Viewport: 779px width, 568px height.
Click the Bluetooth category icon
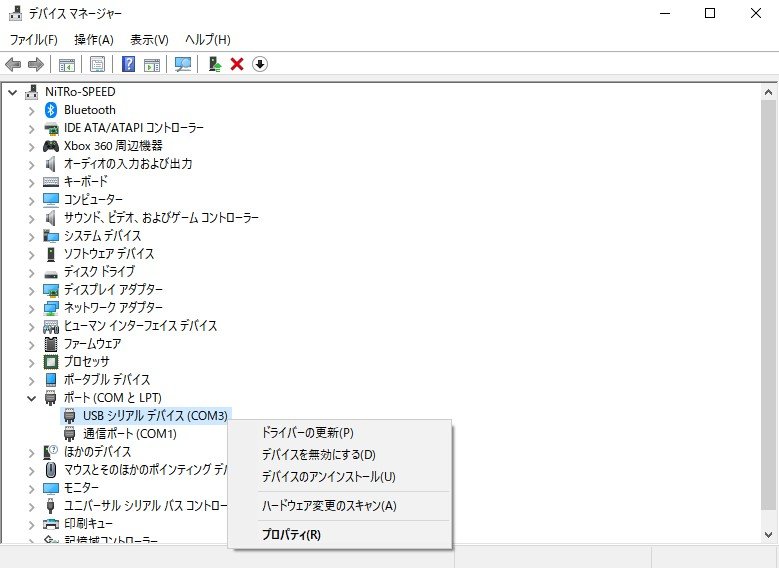coord(51,110)
